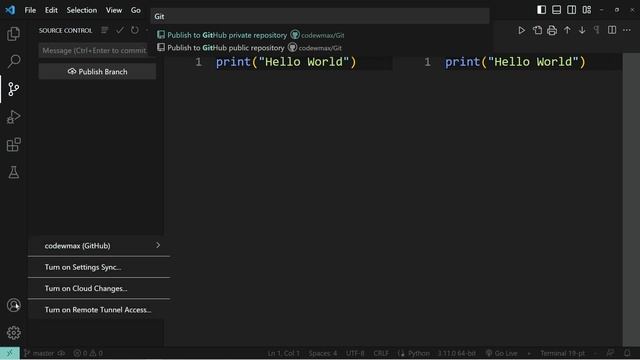Open the Explorer view in activity bar

pos(13,34)
